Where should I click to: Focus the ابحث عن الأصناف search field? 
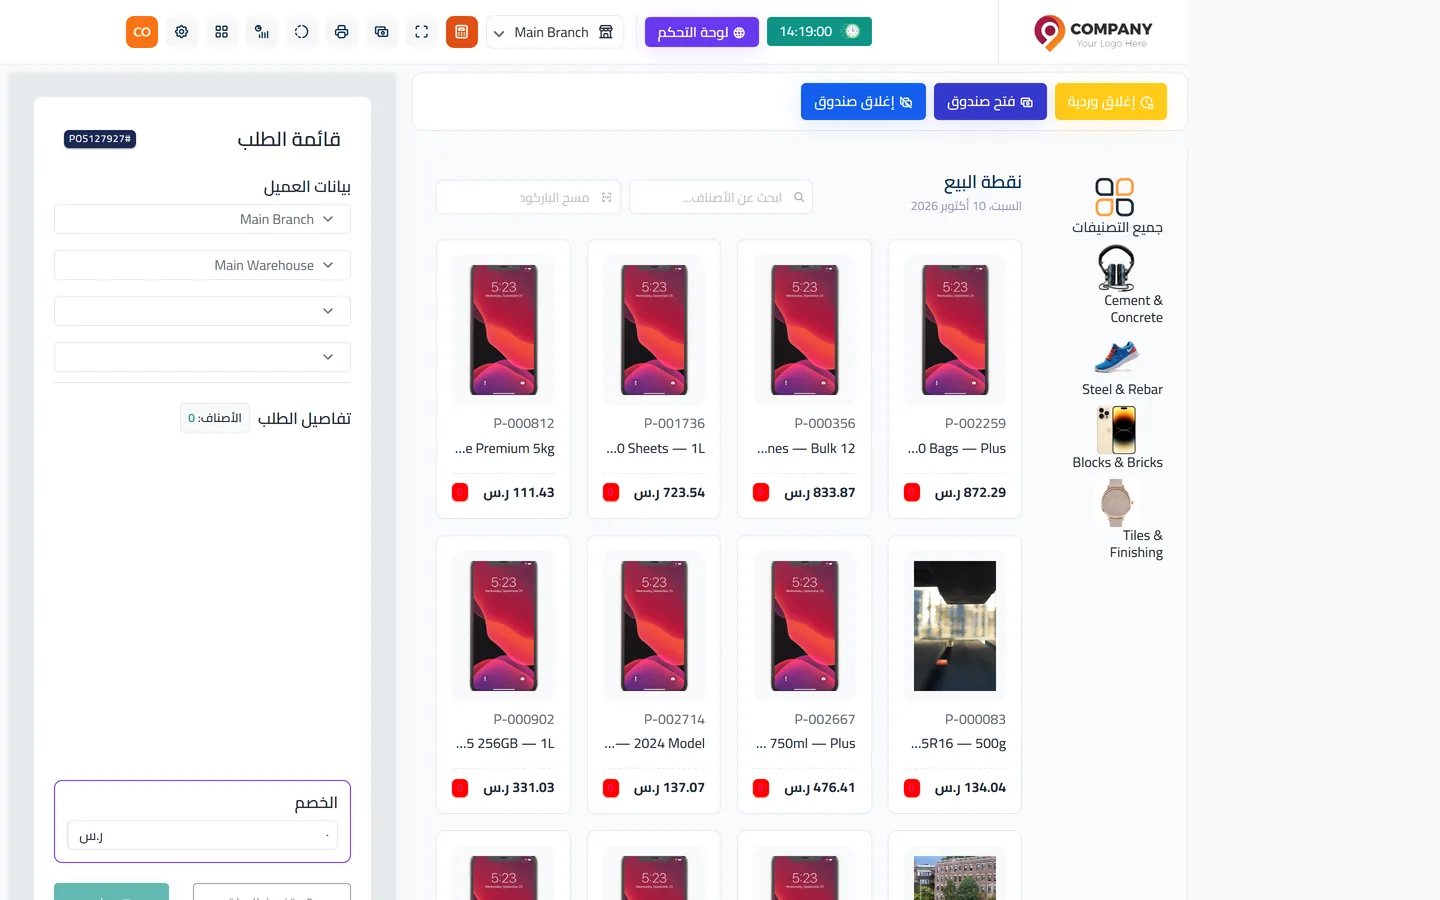[x=721, y=197]
